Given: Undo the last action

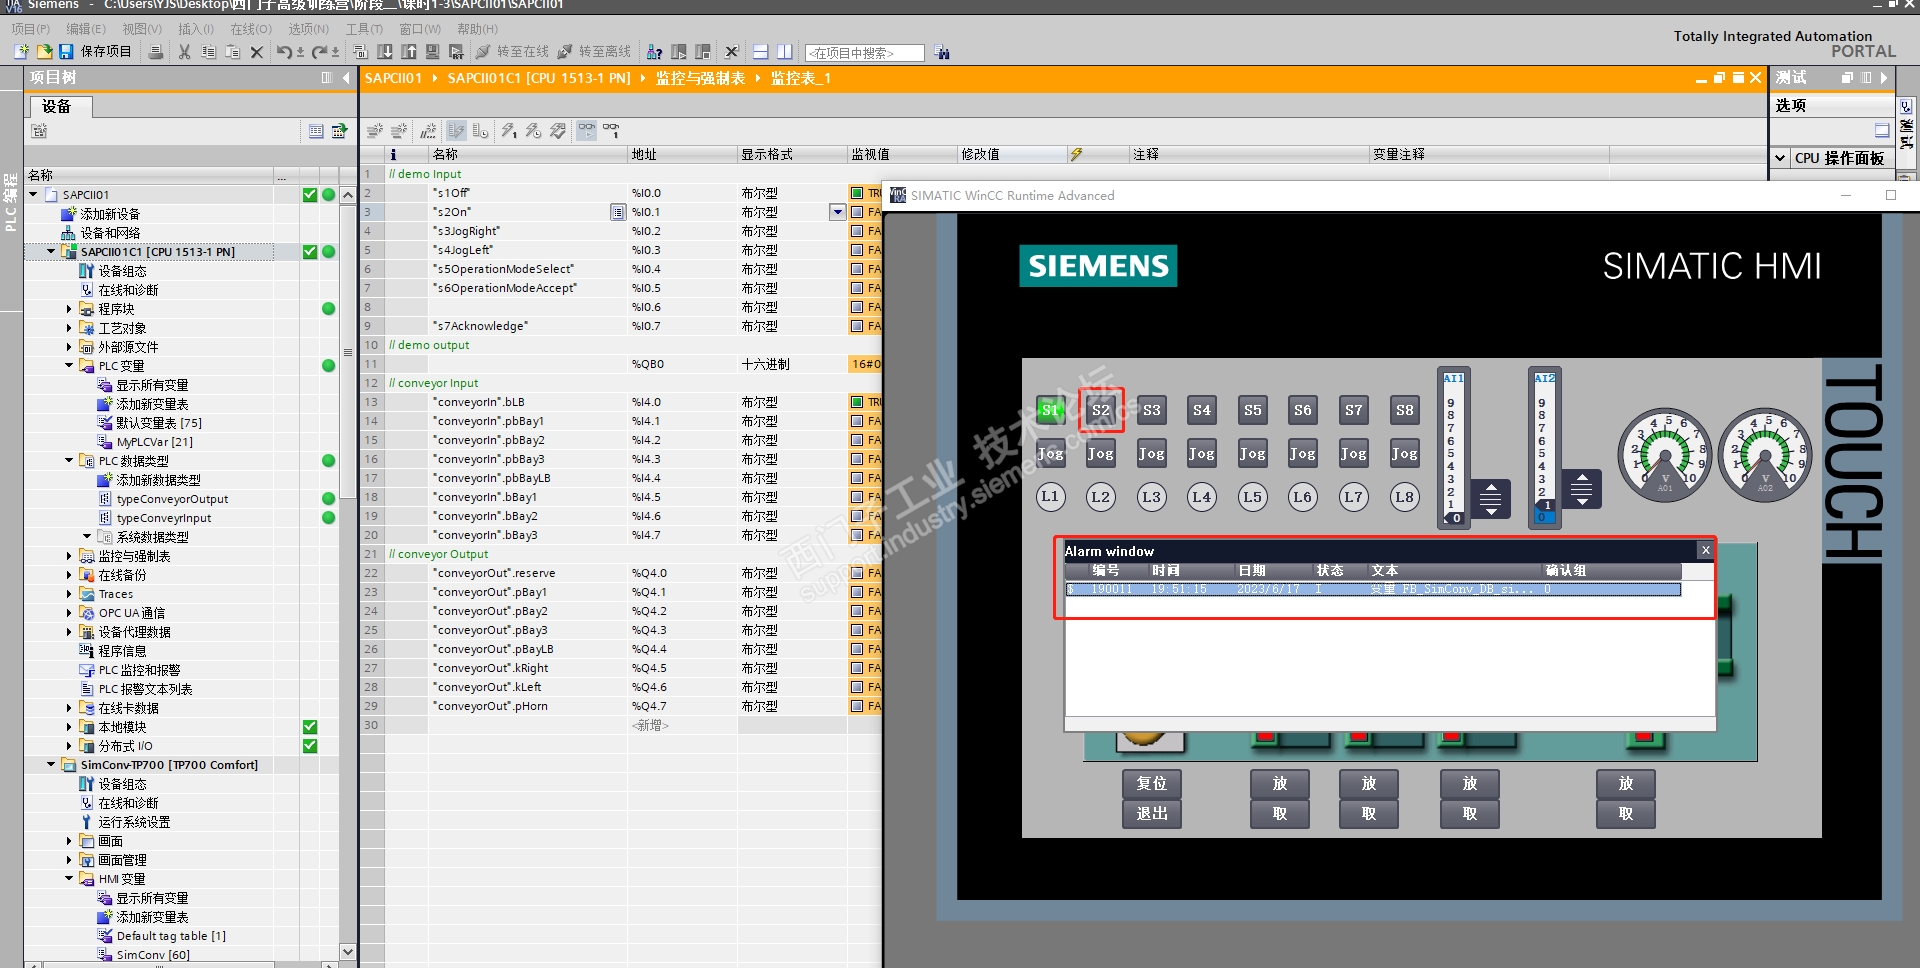Looking at the screenshot, I should pos(285,52).
